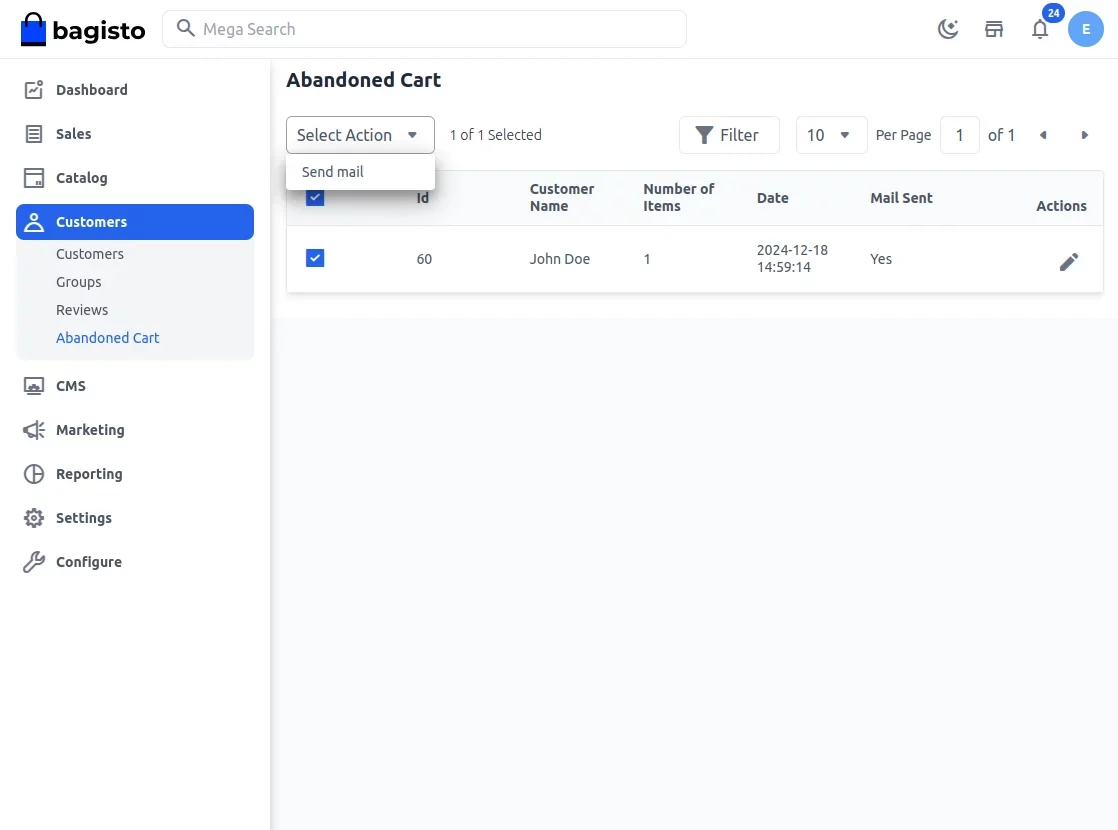Open Configure menu label
Image resolution: width=1118 pixels, height=830 pixels.
[88, 562]
